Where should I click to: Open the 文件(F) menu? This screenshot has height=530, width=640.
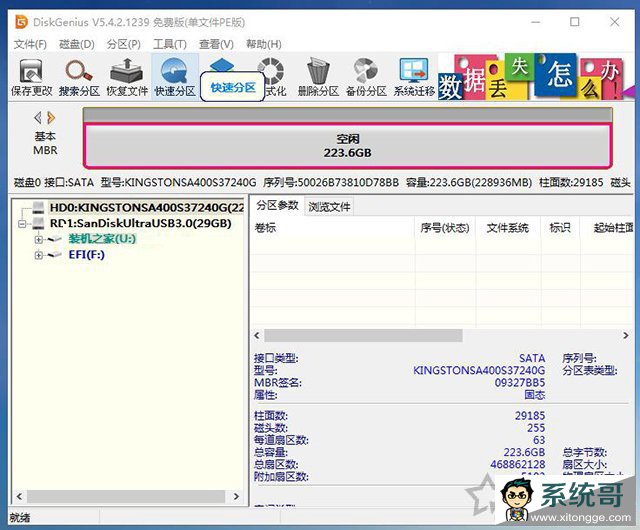click(30, 44)
